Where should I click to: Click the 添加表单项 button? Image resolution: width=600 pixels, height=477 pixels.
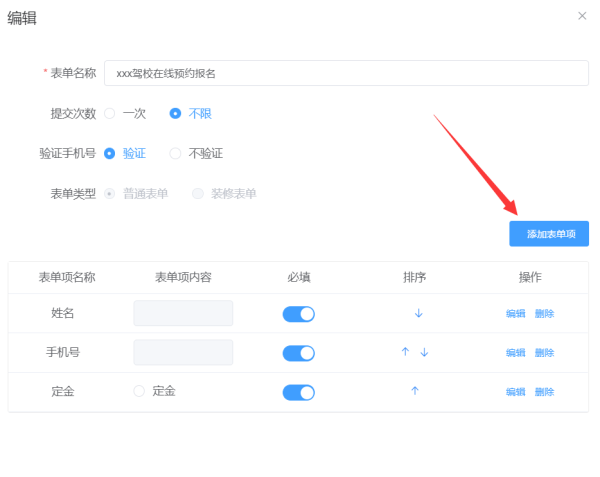tap(549, 233)
